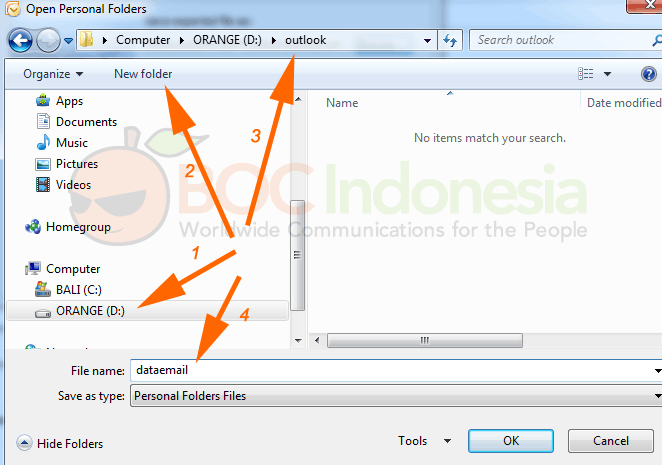Open the Help question mark icon
Screen dimensions: 662x465
tap(648, 74)
